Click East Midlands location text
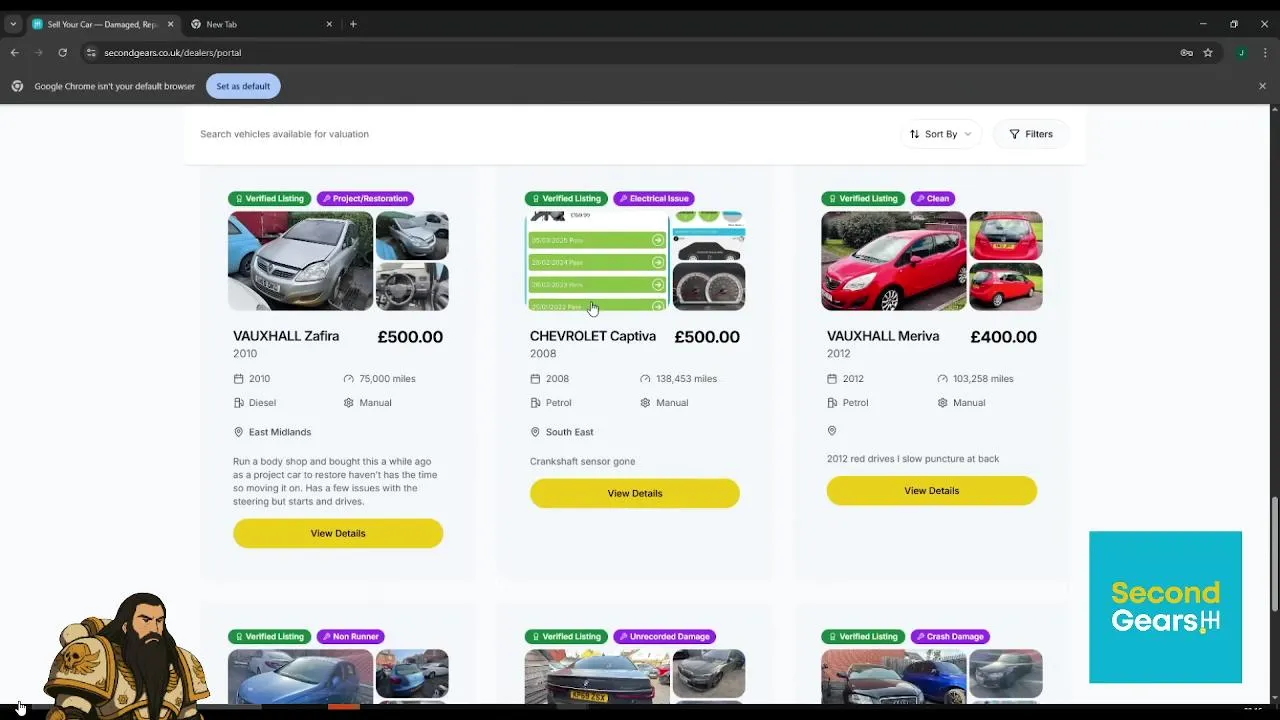The image size is (1280, 720). pyautogui.click(x=280, y=432)
